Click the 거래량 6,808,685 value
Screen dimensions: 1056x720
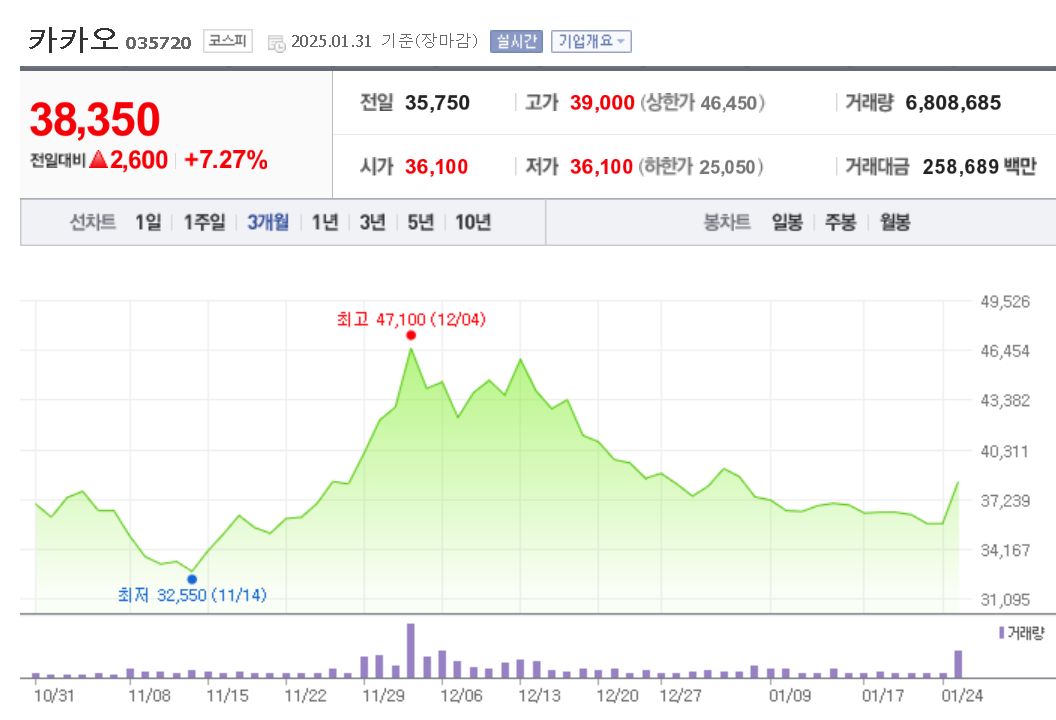coord(953,102)
